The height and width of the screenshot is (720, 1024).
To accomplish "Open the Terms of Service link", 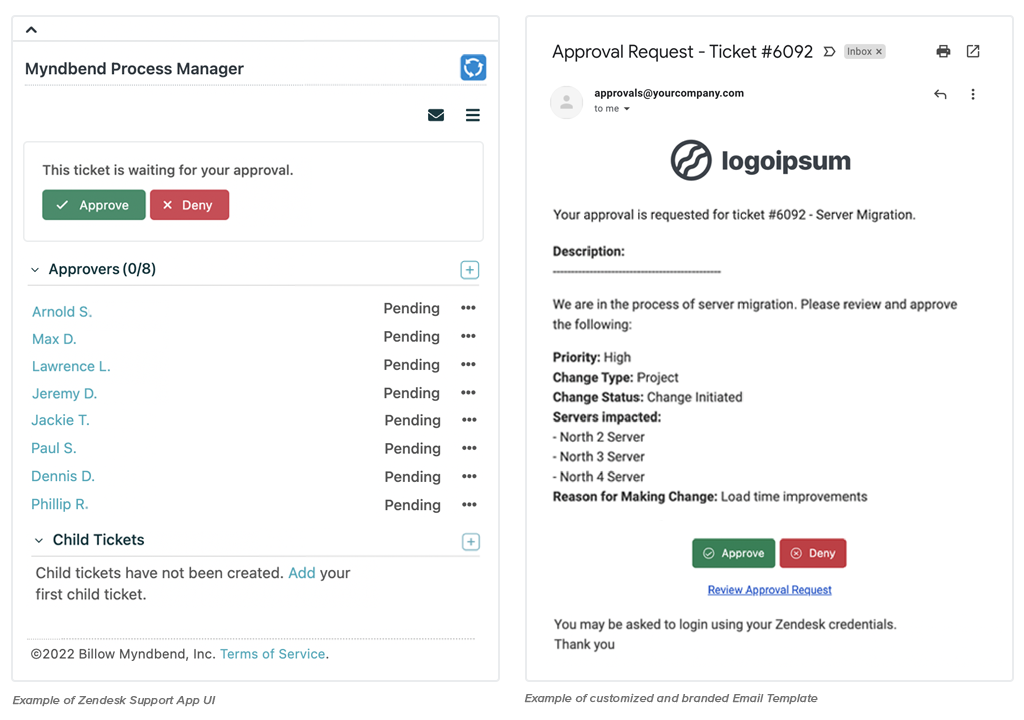I will point(272,654).
